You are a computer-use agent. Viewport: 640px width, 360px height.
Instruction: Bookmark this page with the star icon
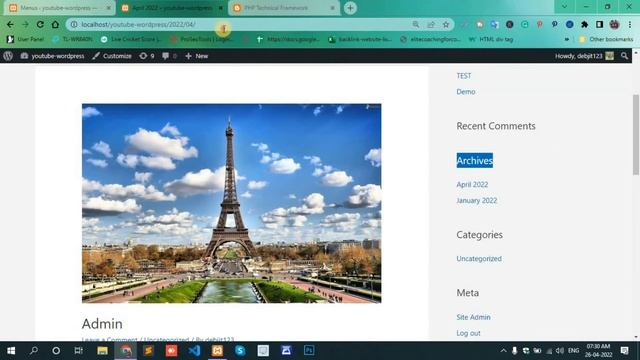pyautogui.click(x=446, y=24)
